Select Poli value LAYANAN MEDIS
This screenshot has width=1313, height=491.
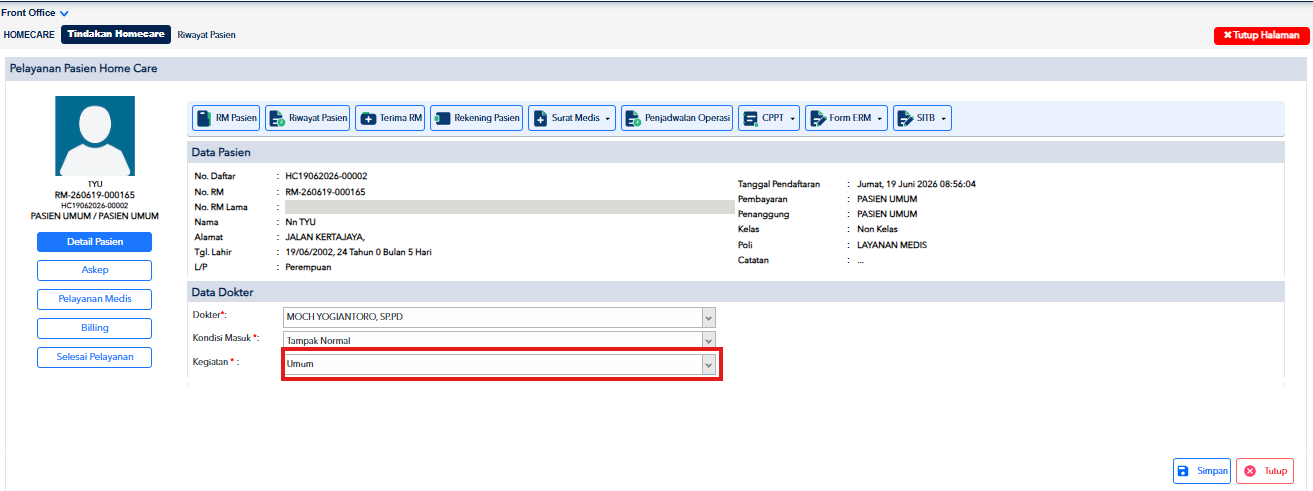coord(891,245)
